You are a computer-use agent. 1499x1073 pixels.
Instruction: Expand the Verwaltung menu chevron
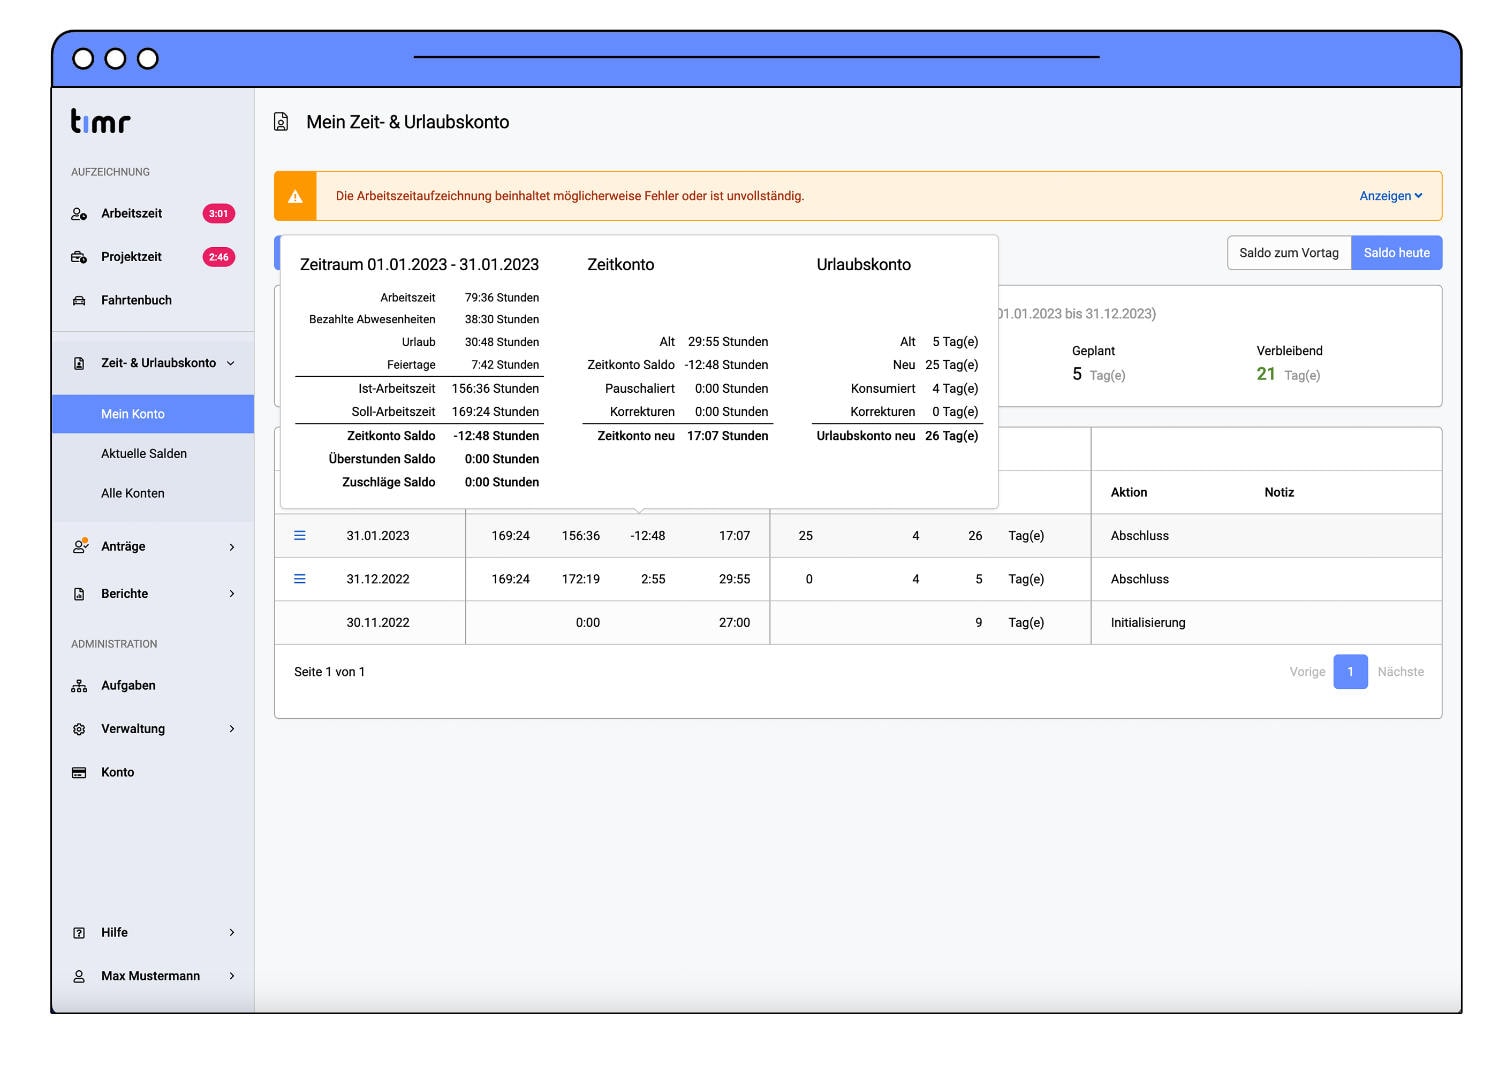pyautogui.click(x=232, y=729)
